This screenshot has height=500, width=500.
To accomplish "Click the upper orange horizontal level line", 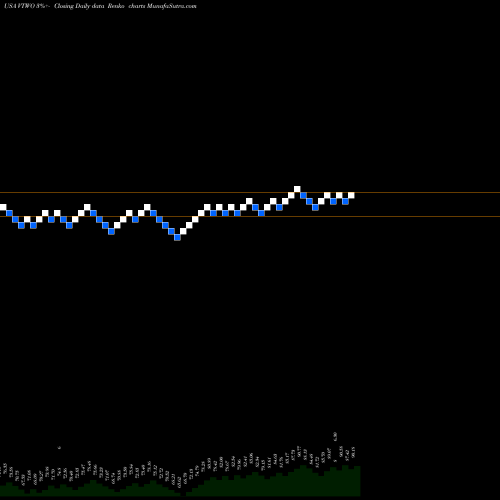I will point(250,193).
